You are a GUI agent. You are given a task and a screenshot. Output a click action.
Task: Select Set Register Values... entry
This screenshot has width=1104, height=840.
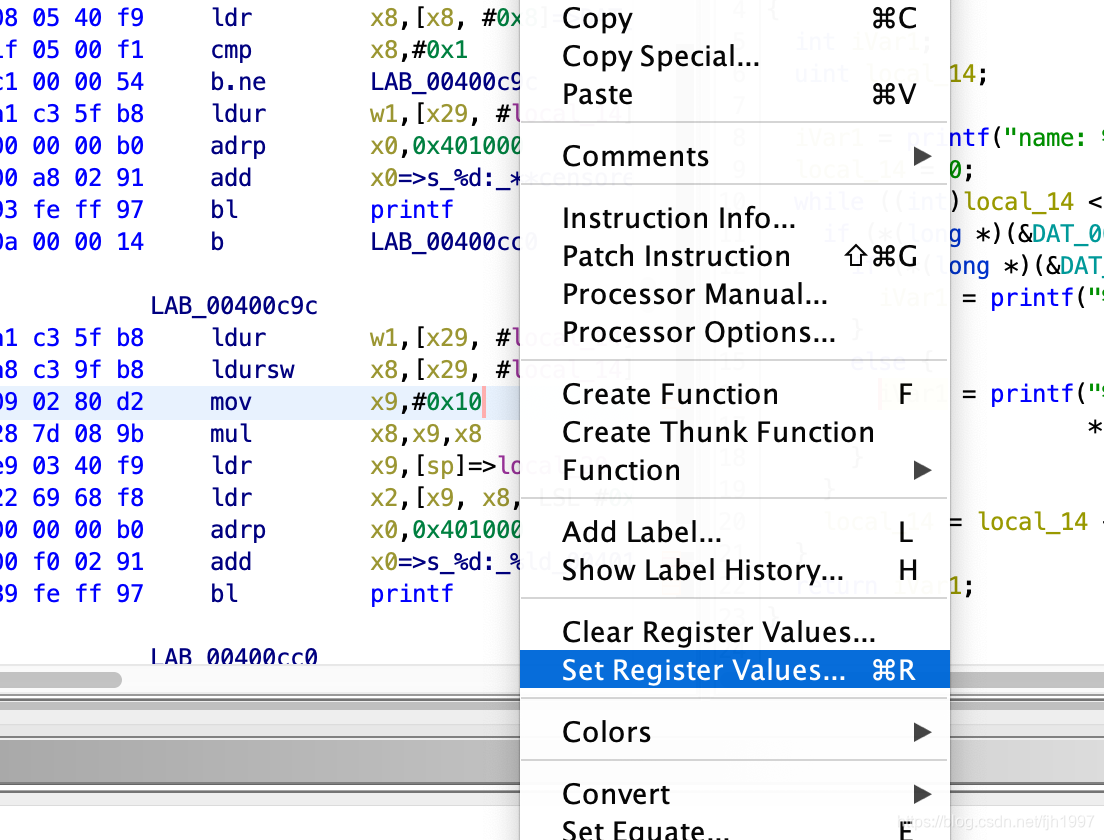(734, 669)
